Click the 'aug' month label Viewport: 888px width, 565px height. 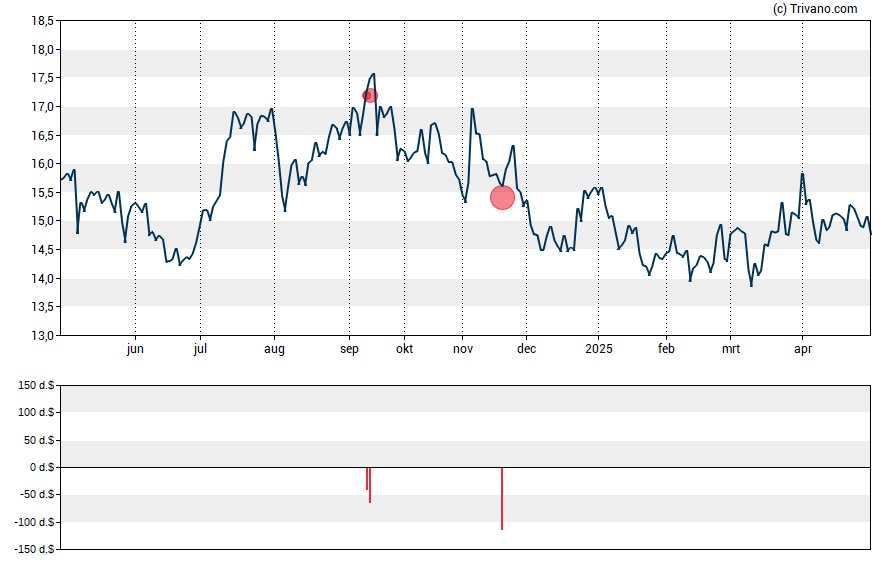[x=274, y=349]
